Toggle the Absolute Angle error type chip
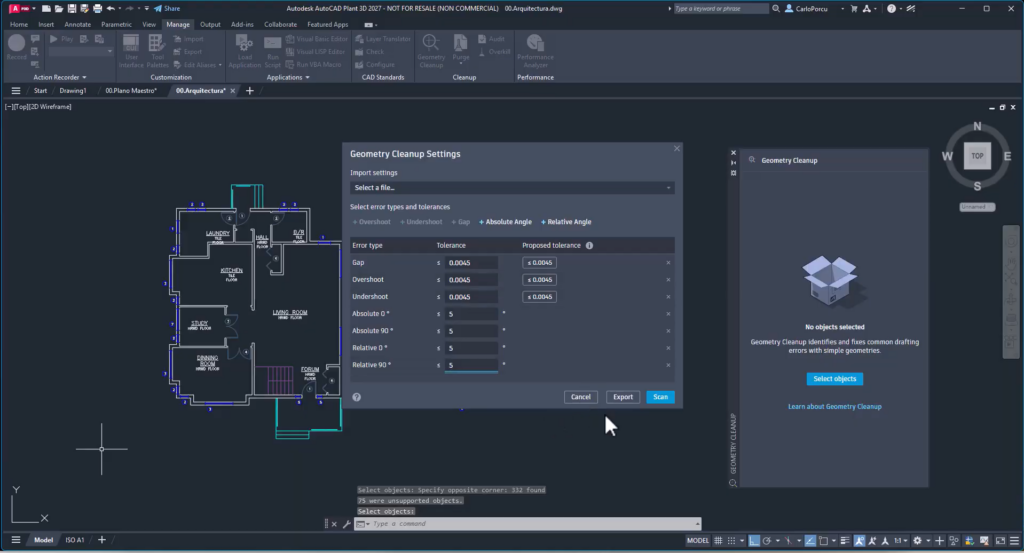The width and height of the screenshot is (1024, 553). click(505, 222)
